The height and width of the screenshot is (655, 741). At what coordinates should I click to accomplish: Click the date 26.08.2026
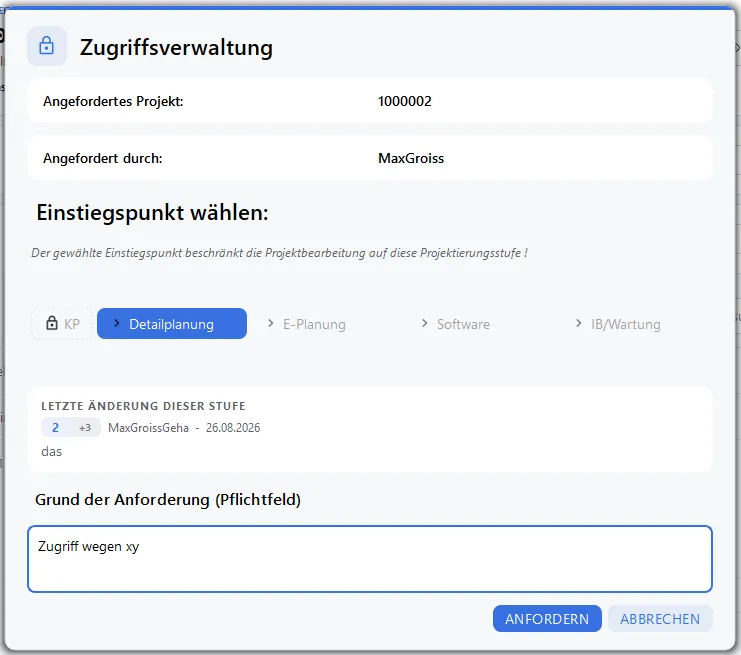233,428
